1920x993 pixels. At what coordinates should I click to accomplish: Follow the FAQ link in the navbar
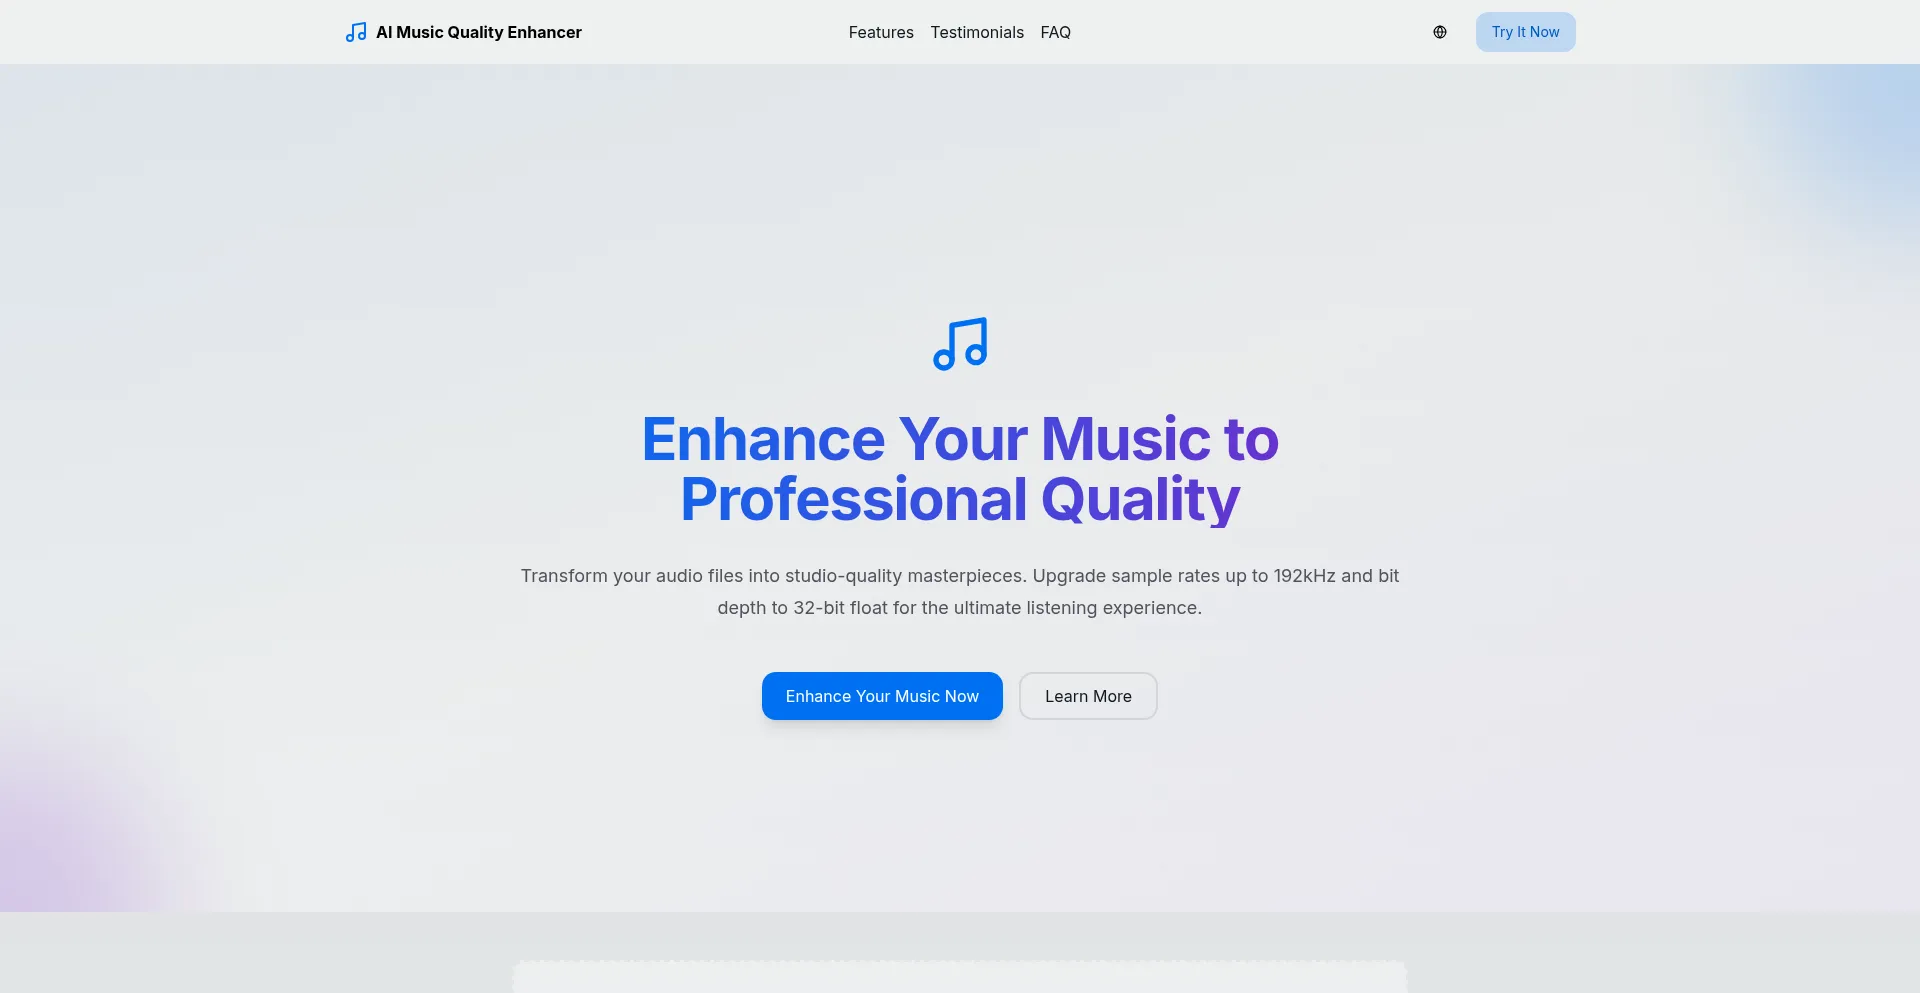click(1056, 32)
